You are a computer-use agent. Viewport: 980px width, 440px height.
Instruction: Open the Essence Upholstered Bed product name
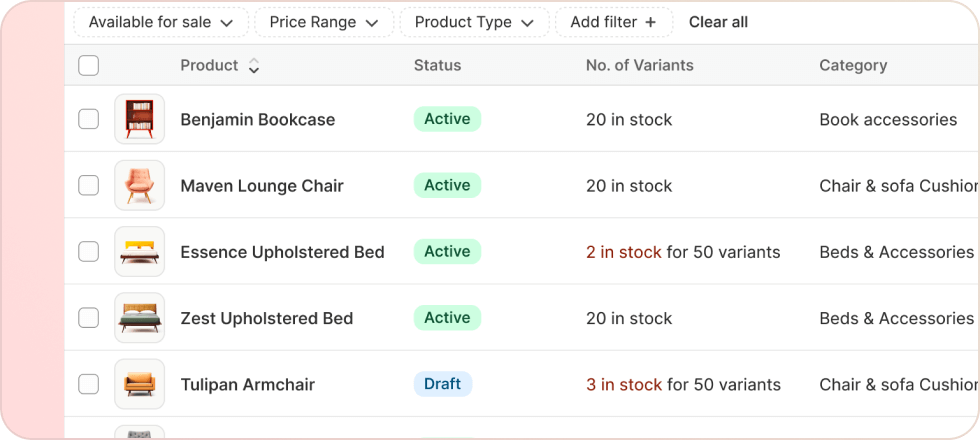coord(282,252)
